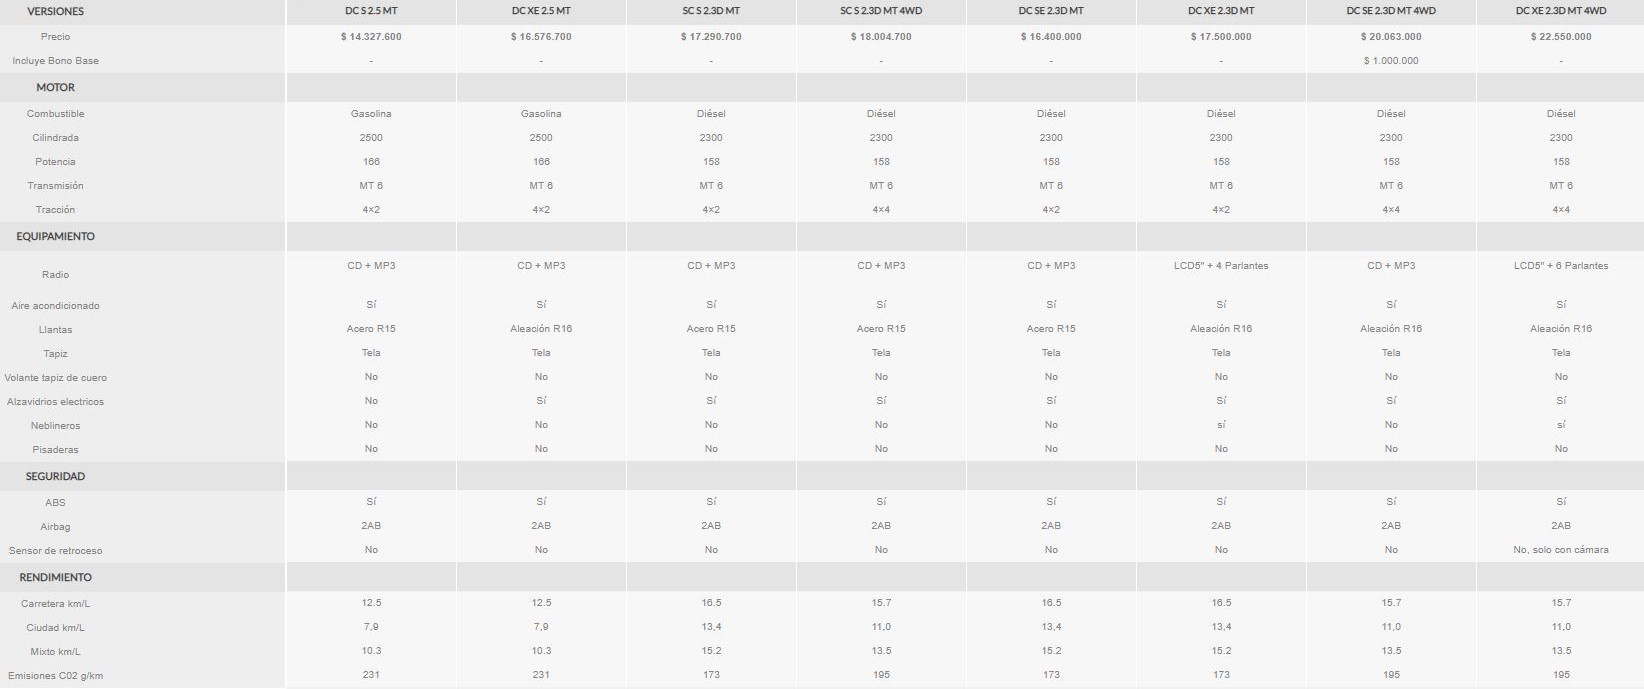Select the DC XE 2.5 MT column header
Viewport: 1644px width, 689px height.
(x=541, y=11)
